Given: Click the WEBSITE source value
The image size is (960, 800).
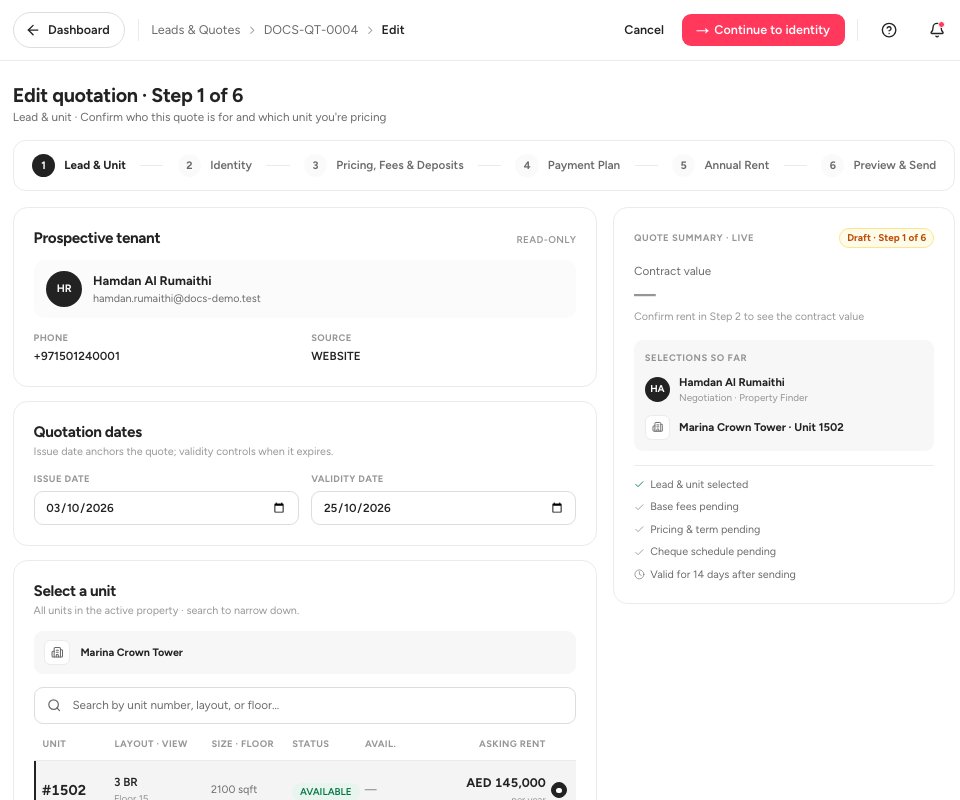Looking at the screenshot, I should click(x=336, y=356).
